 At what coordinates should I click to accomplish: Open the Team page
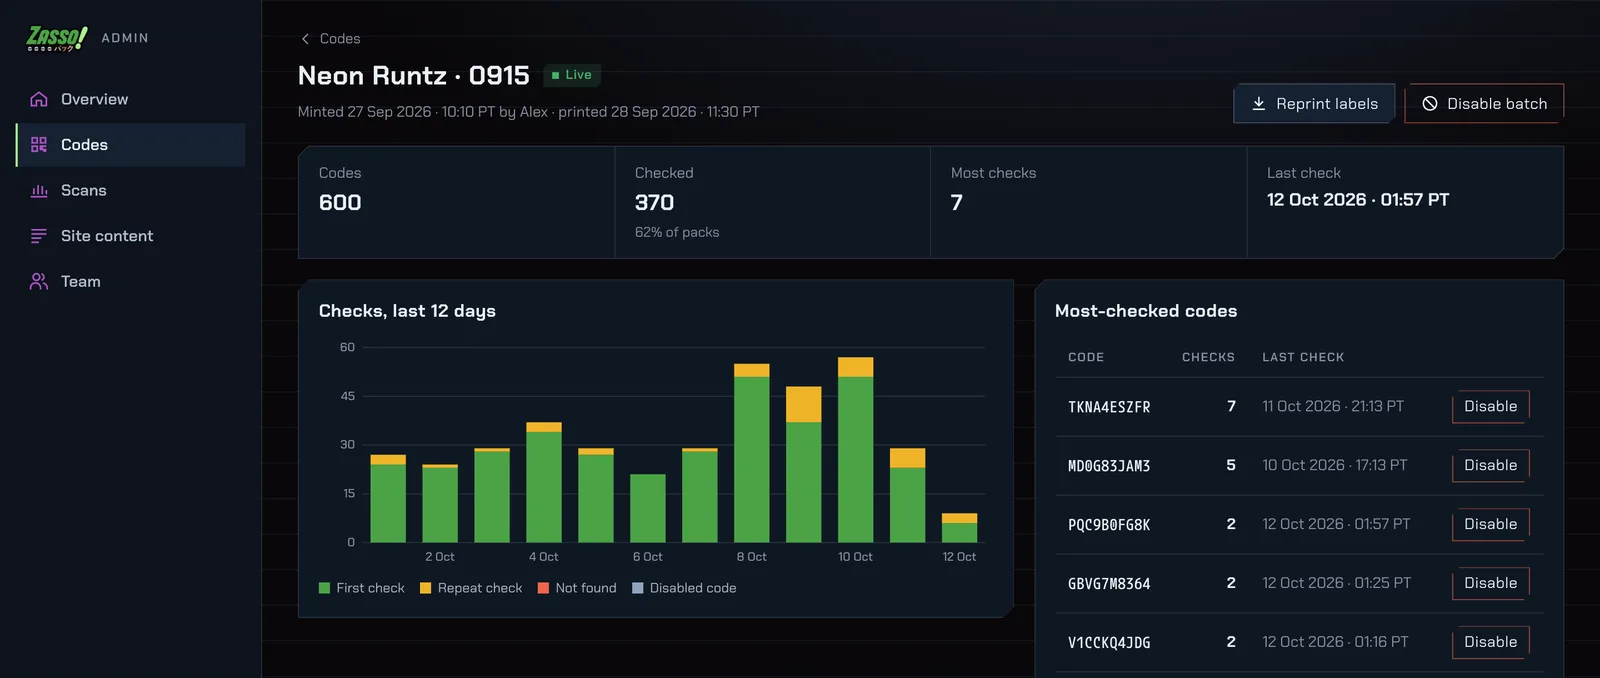pos(131,281)
